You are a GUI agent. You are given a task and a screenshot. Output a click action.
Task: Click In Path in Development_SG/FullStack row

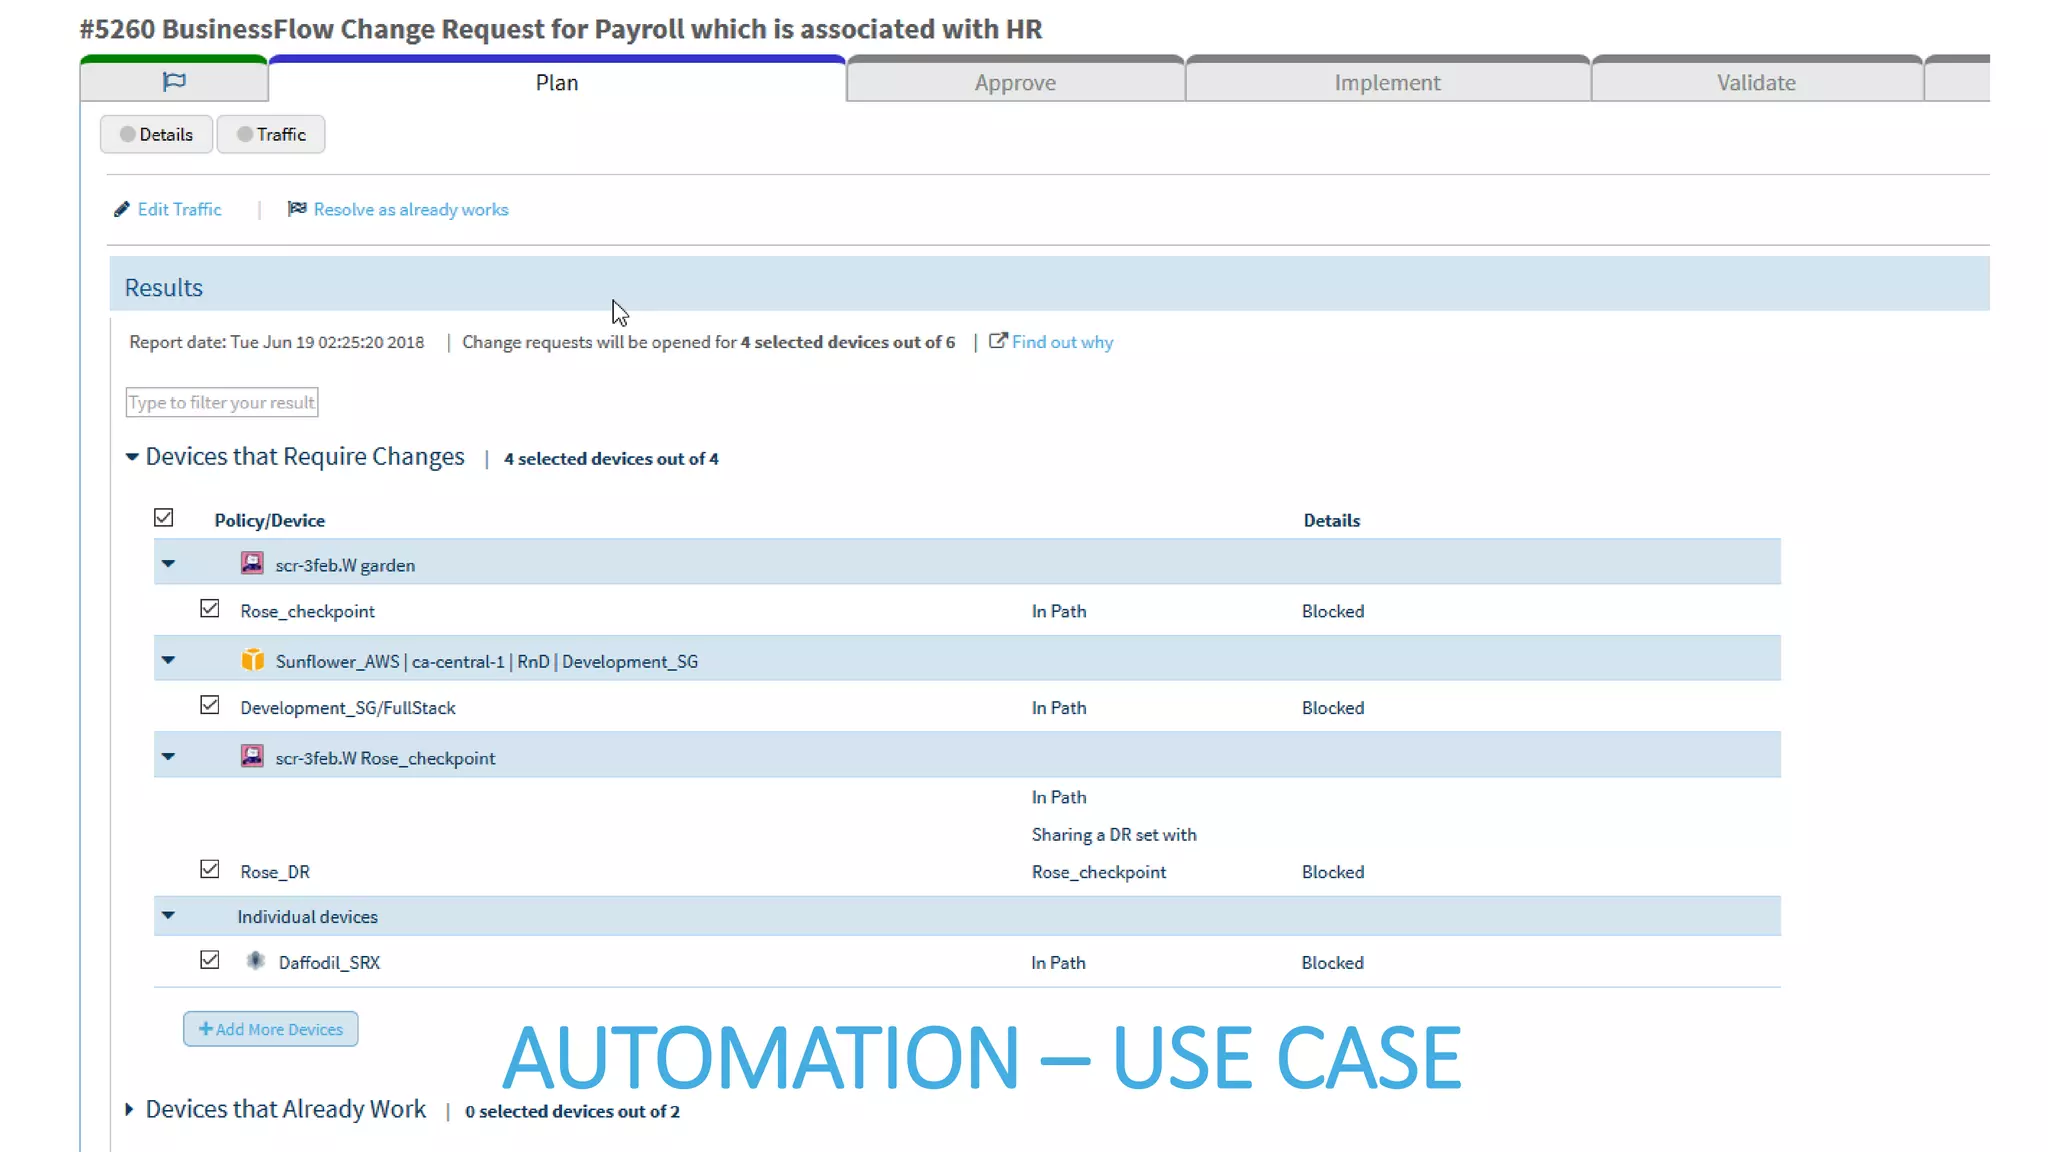1059,707
